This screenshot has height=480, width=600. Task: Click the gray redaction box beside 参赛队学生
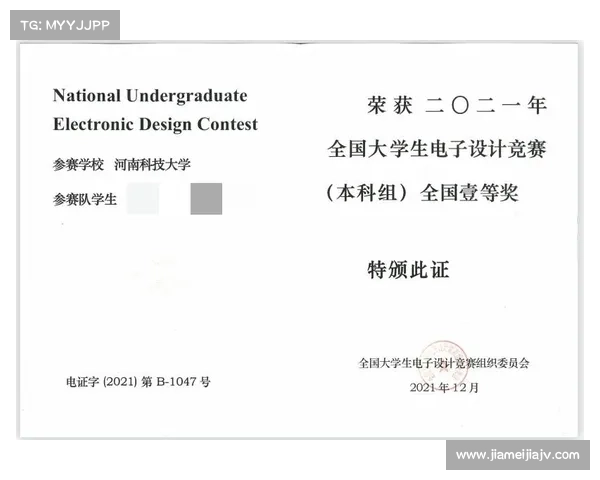[206, 199]
